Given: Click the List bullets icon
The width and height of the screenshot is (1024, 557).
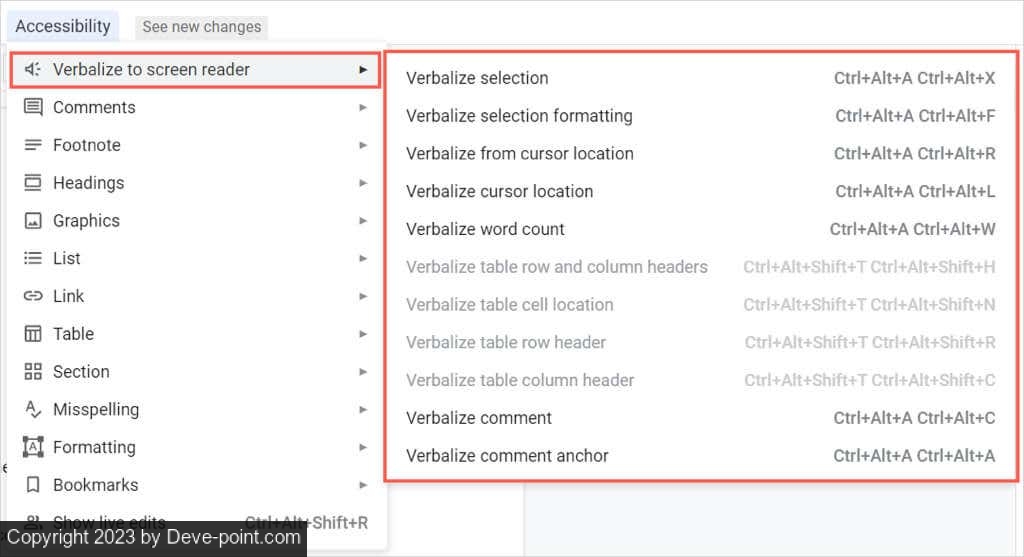Looking at the screenshot, I should pyautogui.click(x=33, y=258).
